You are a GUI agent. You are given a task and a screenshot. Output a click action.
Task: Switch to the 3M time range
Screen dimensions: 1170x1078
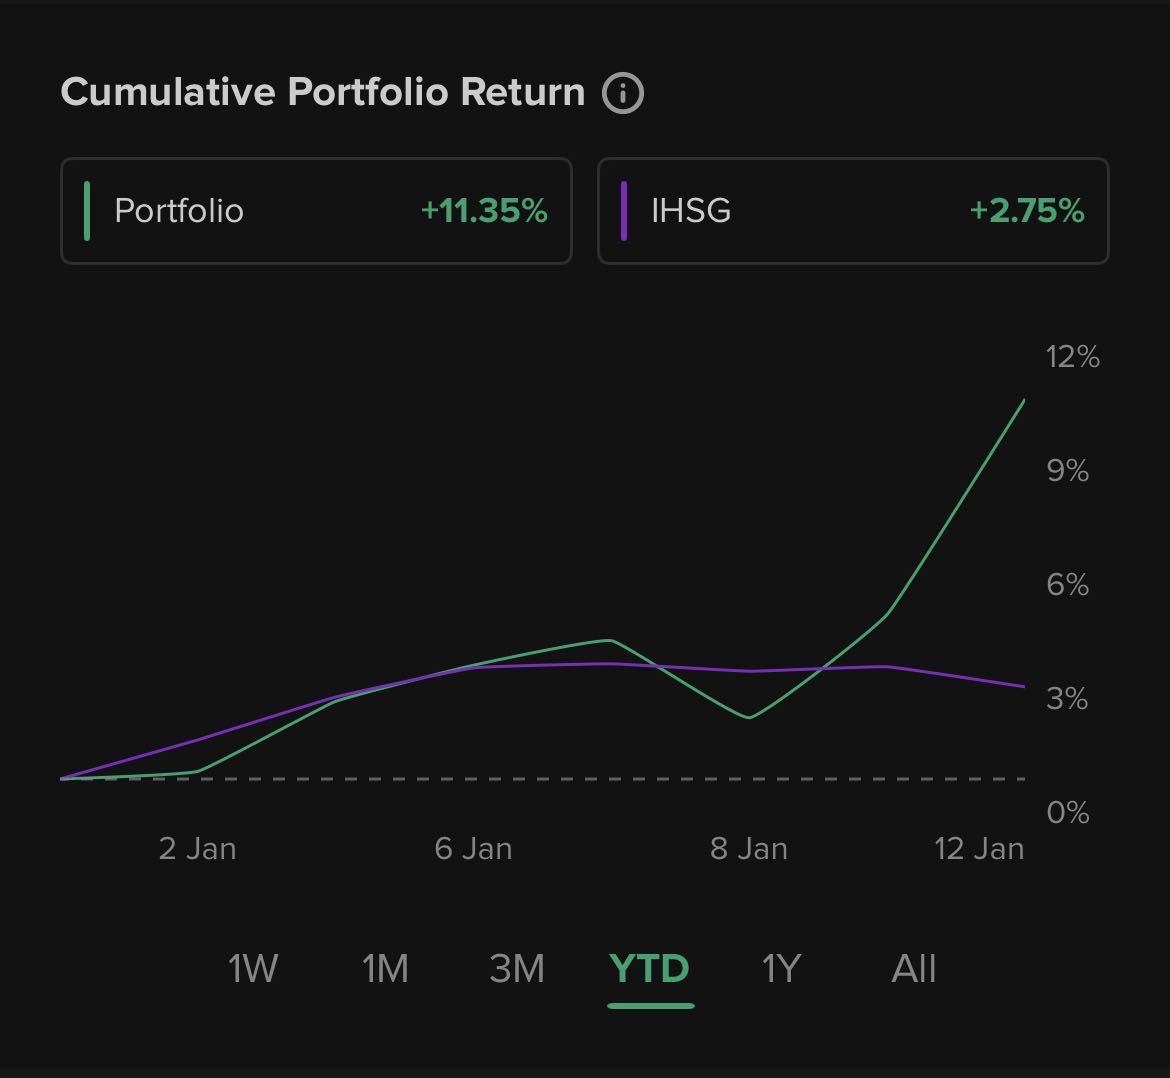tap(517, 968)
